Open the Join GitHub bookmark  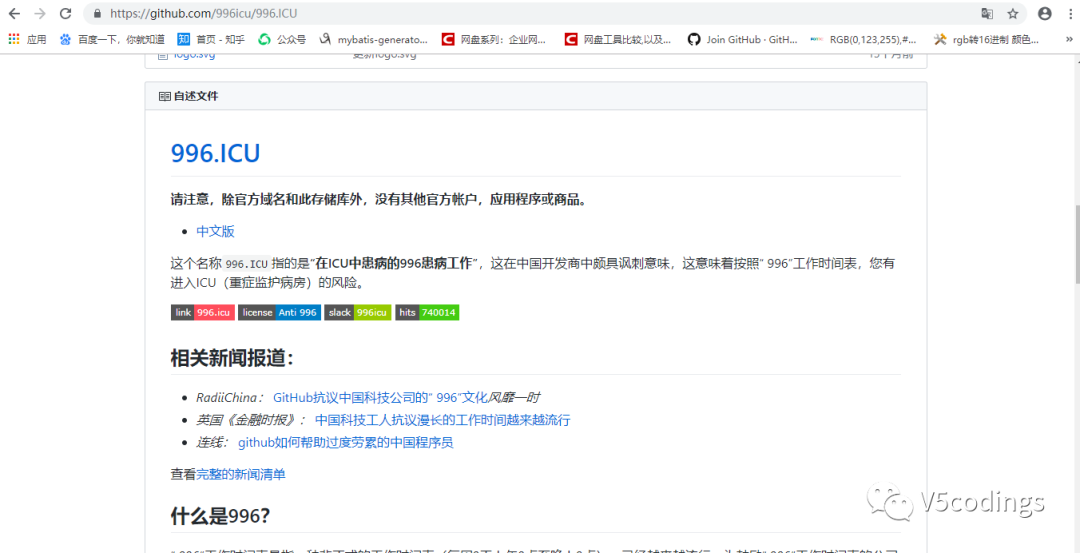point(742,40)
